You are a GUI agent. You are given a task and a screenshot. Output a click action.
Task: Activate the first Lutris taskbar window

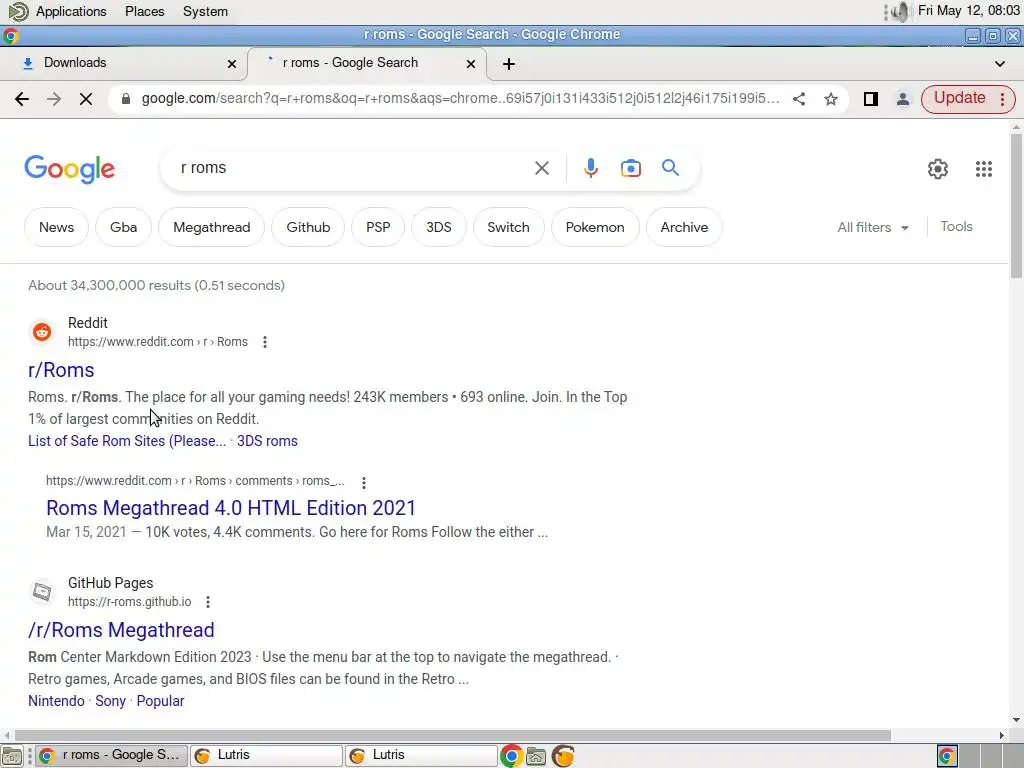pos(266,755)
